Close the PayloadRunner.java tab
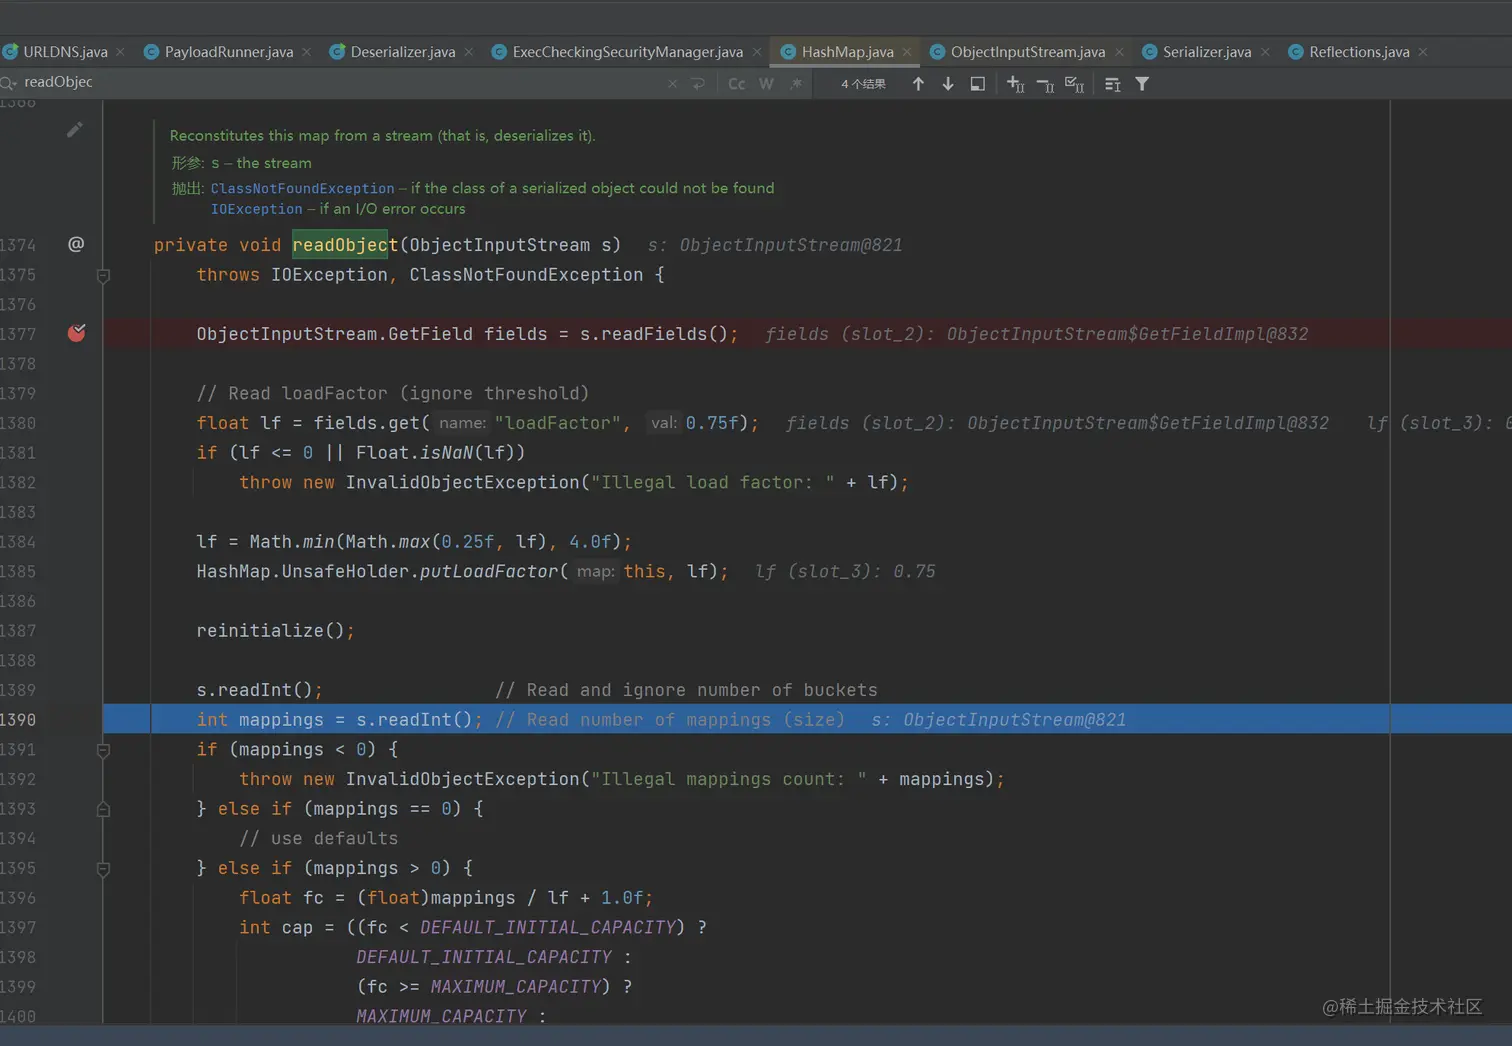Image resolution: width=1512 pixels, height=1046 pixels. pos(306,52)
